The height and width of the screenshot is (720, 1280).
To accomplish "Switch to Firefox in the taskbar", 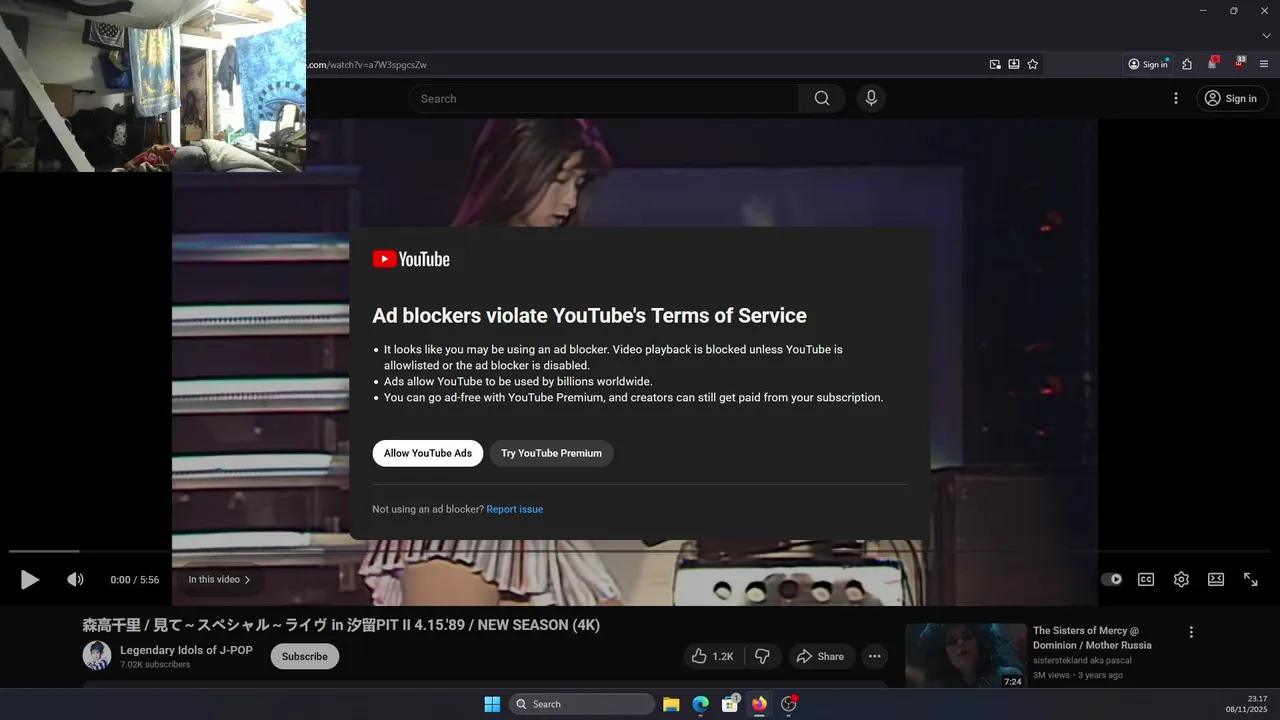I will (759, 704).
